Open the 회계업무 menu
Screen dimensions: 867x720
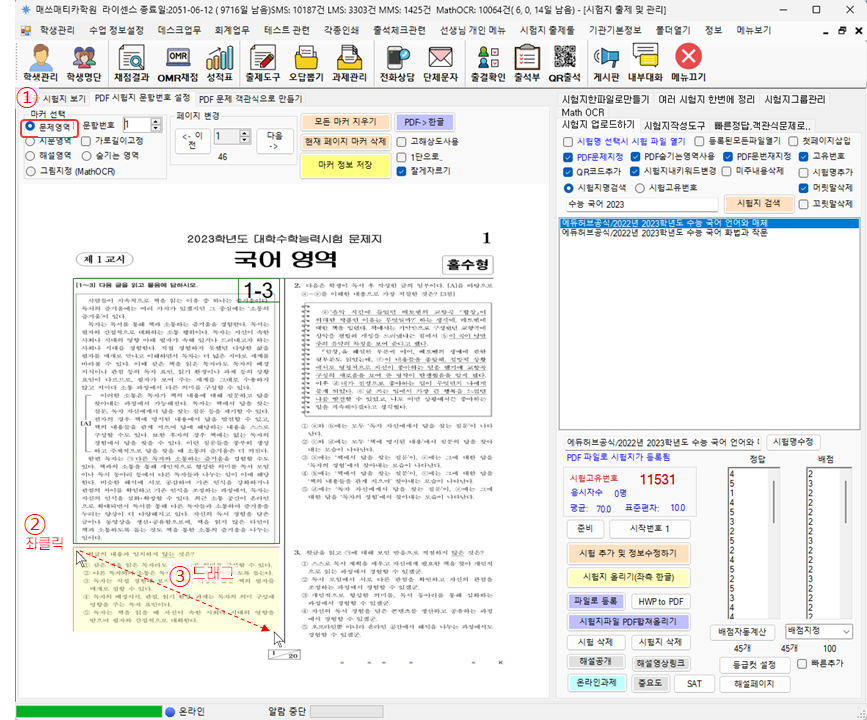click(x=235, y=30)
